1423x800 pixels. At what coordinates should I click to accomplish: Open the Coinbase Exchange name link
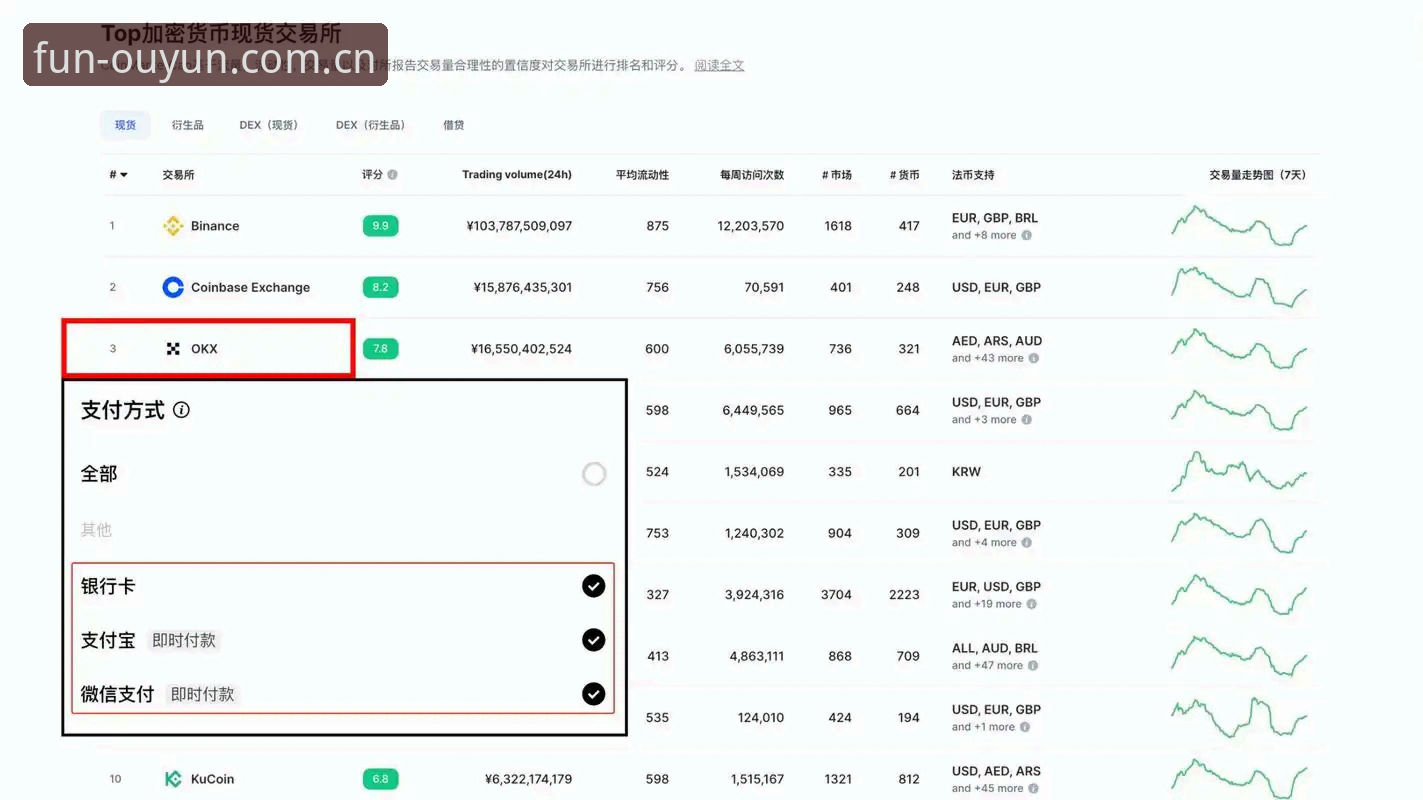250,287
